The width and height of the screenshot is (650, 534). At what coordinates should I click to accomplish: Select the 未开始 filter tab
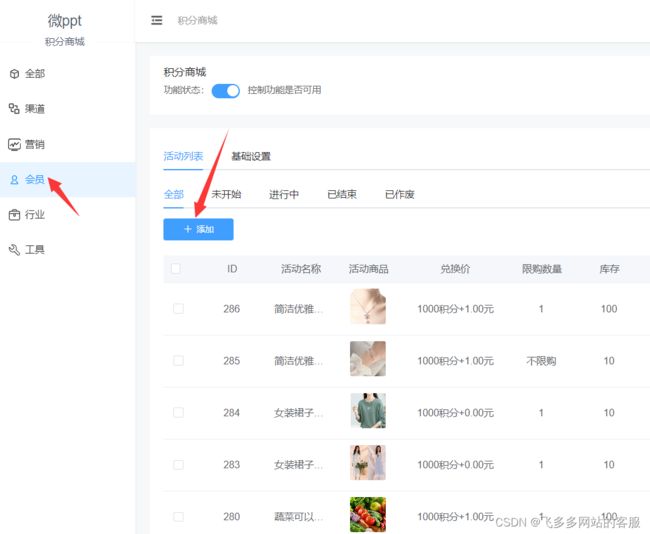tap(226, 194)
